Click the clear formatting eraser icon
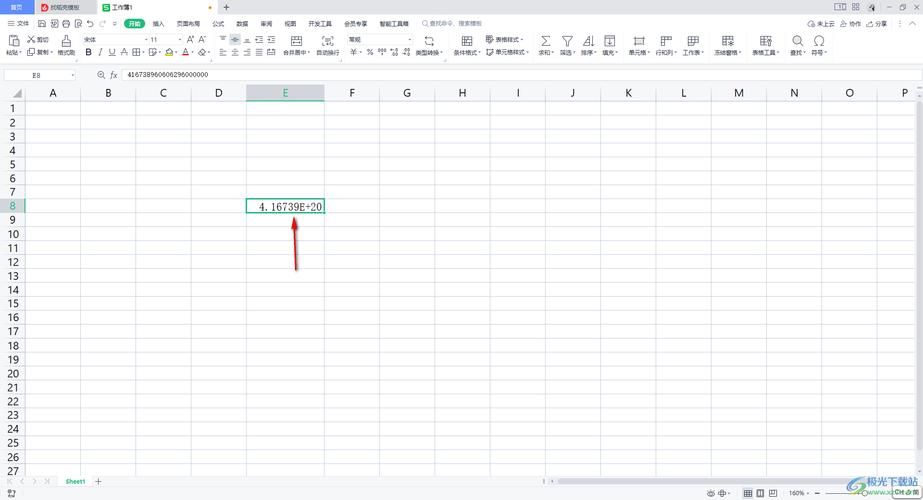Viewport: 923px width, 500px height. tap(202, 52)
